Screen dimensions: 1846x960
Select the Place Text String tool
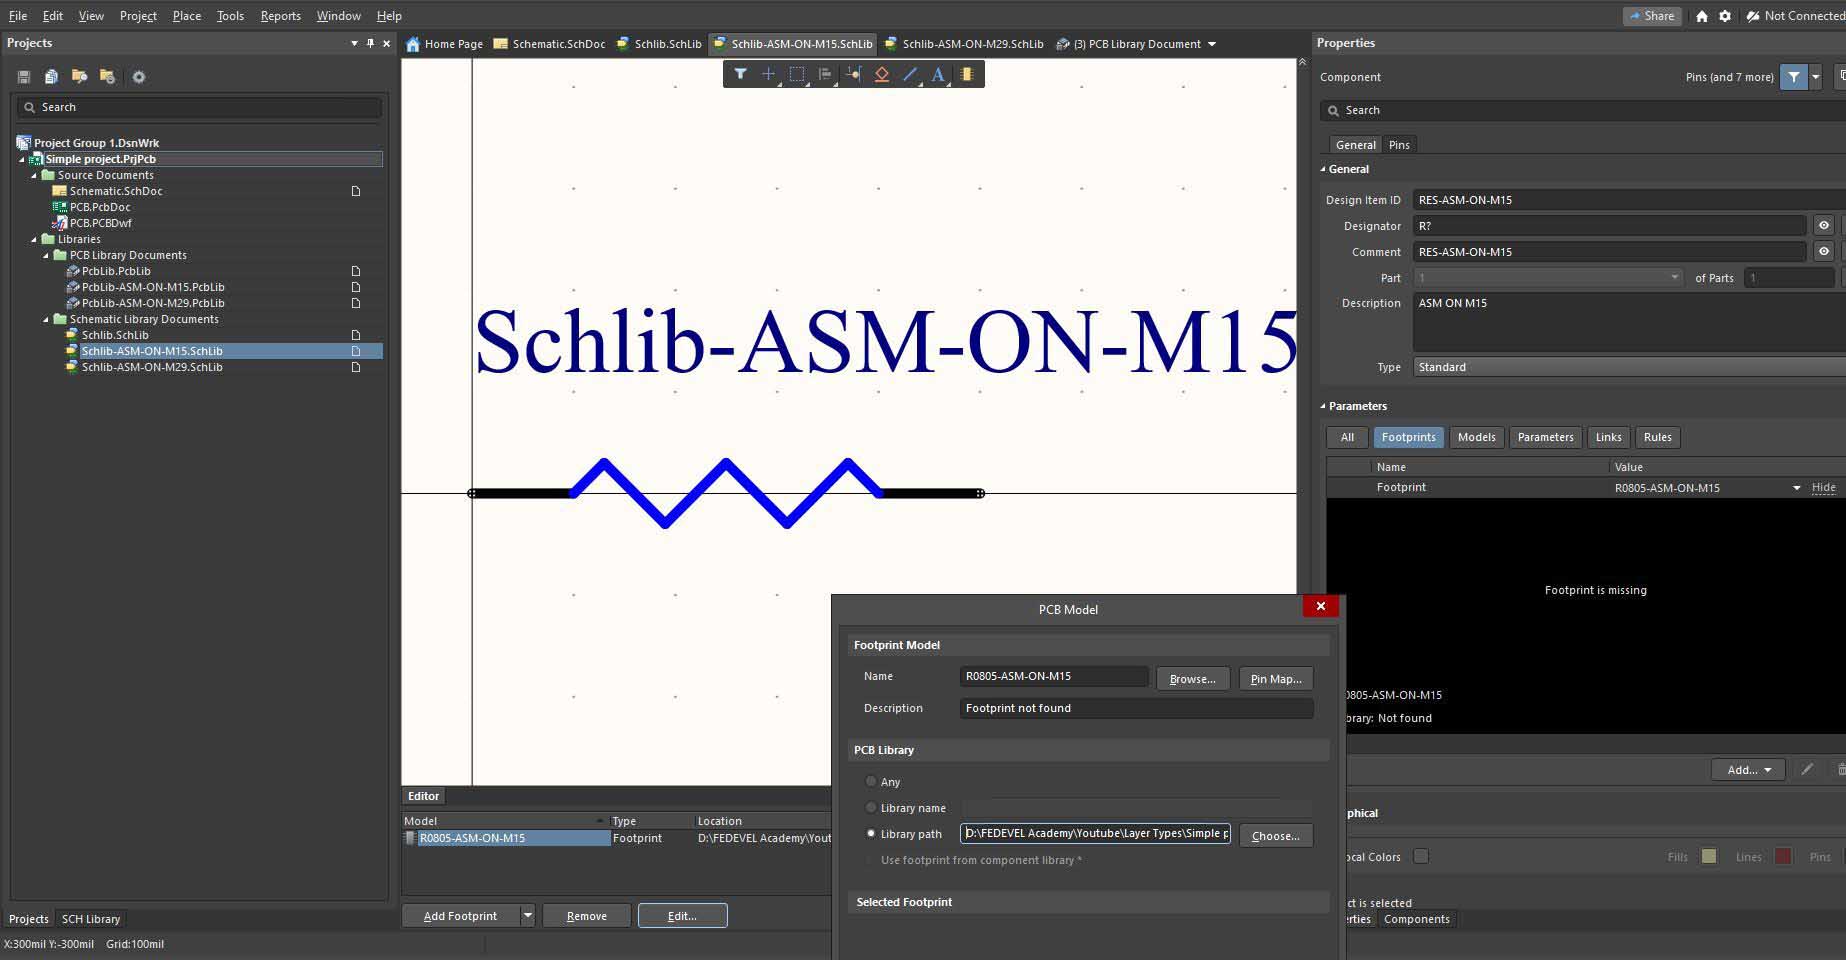(x=938, y=74)
